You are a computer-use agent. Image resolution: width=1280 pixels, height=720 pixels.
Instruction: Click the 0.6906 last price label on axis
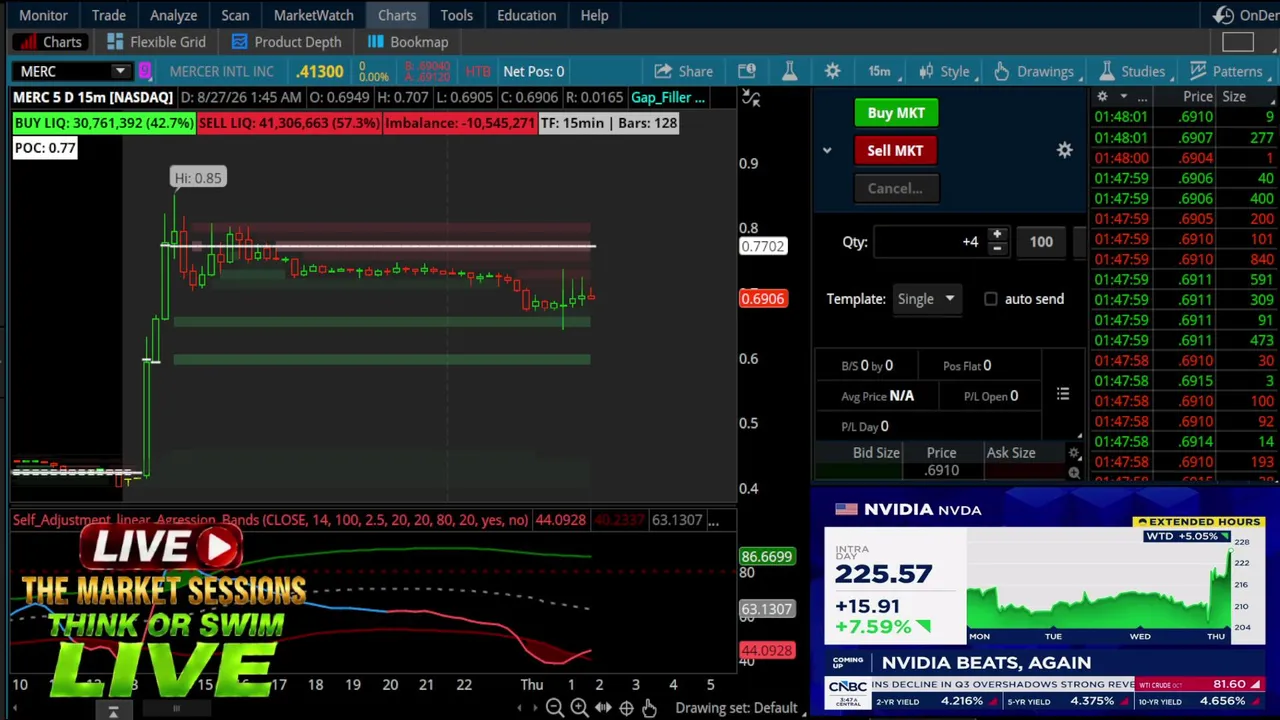click(x=762, y=299)
